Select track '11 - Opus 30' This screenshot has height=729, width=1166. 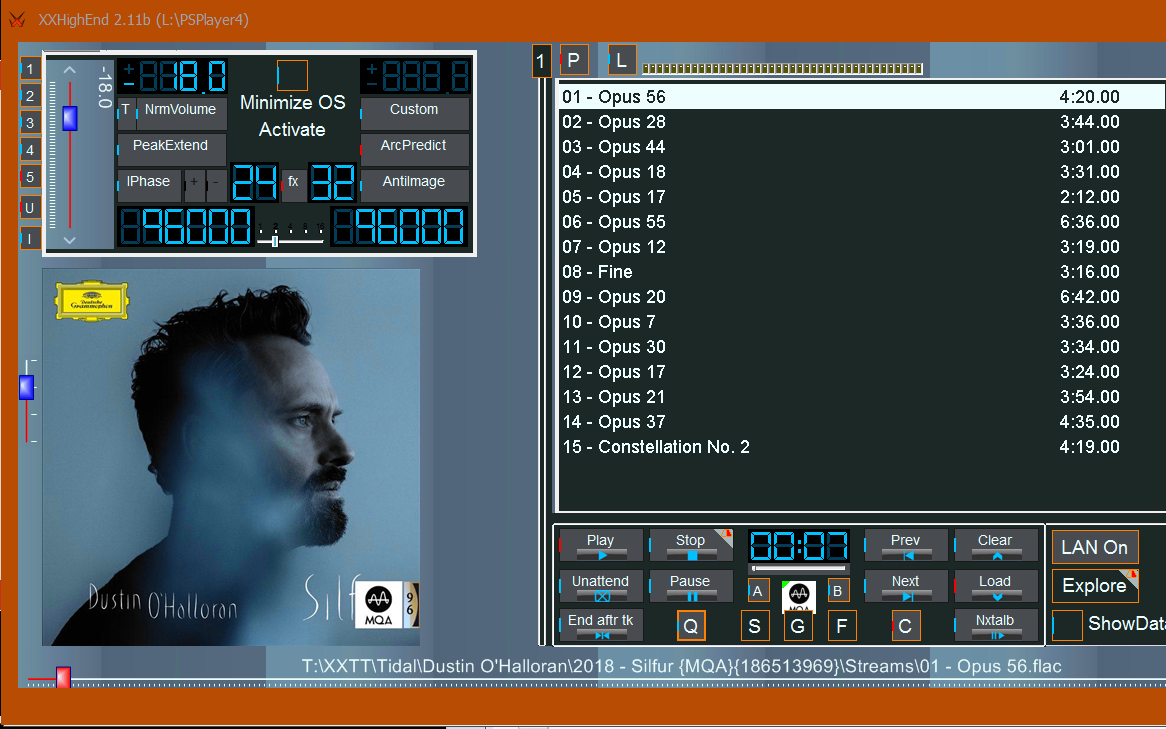862,347
